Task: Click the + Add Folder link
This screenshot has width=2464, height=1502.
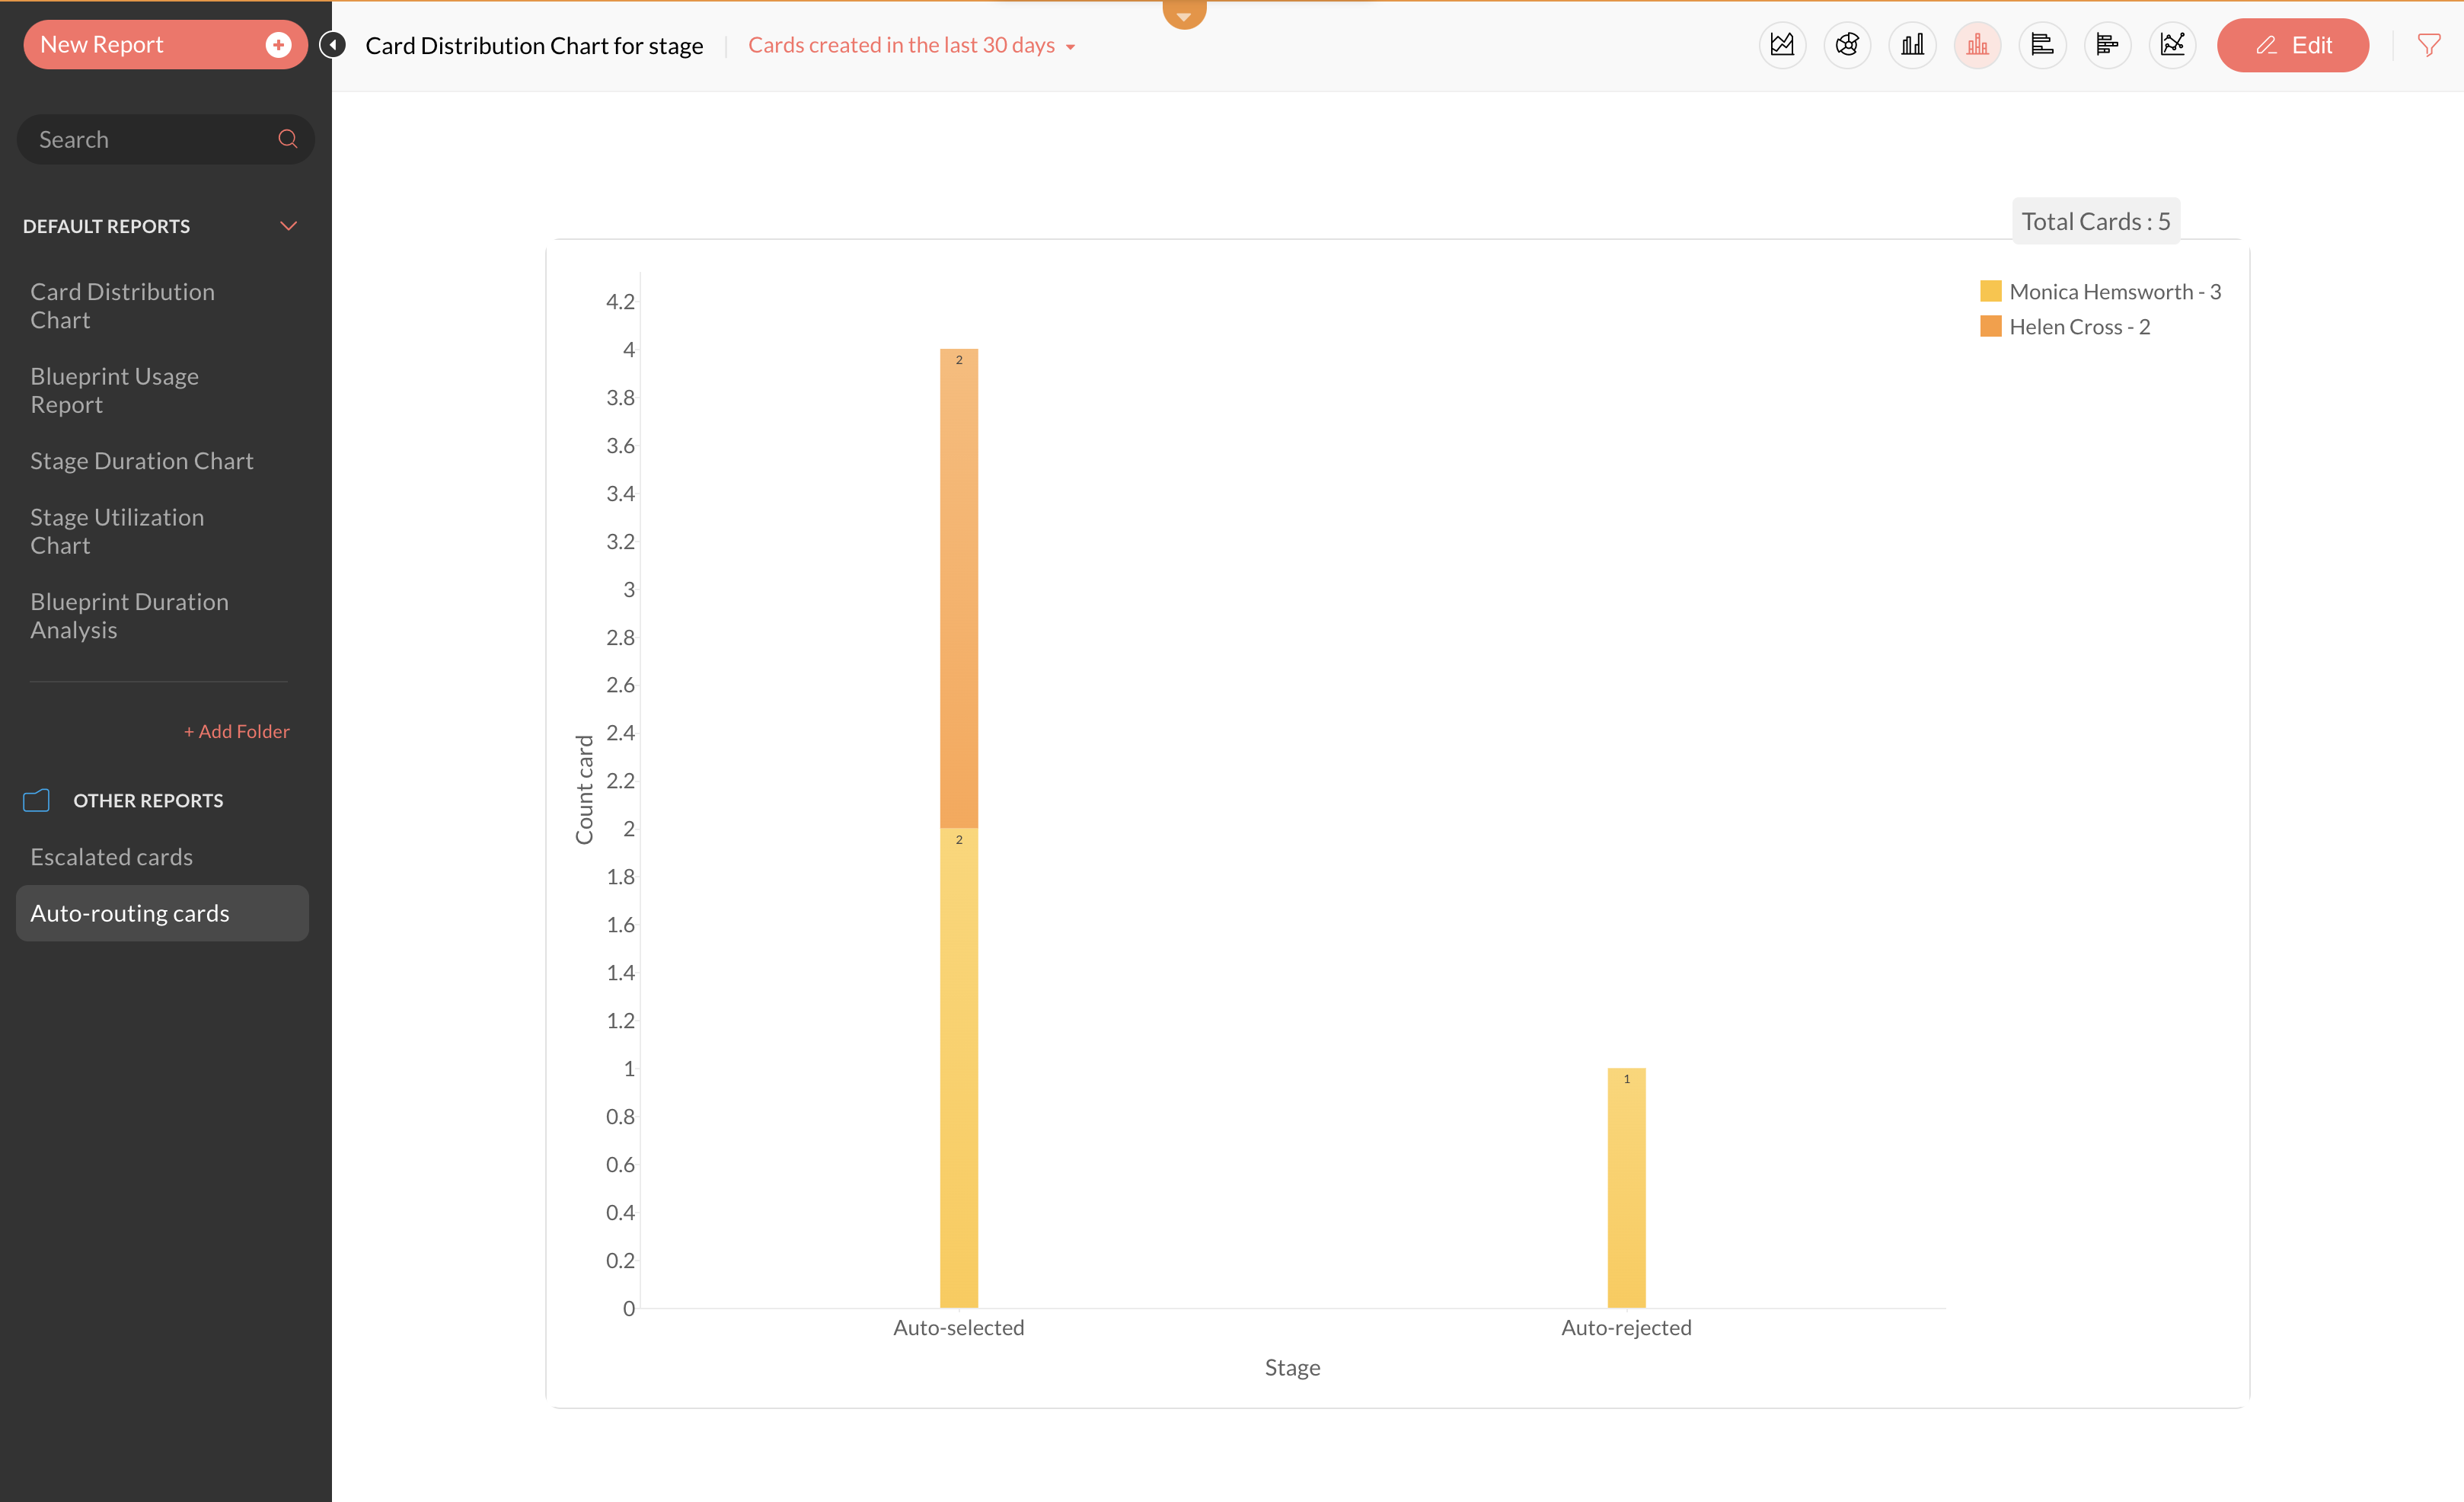Action: pyautogui.click(x=237, y=731)
